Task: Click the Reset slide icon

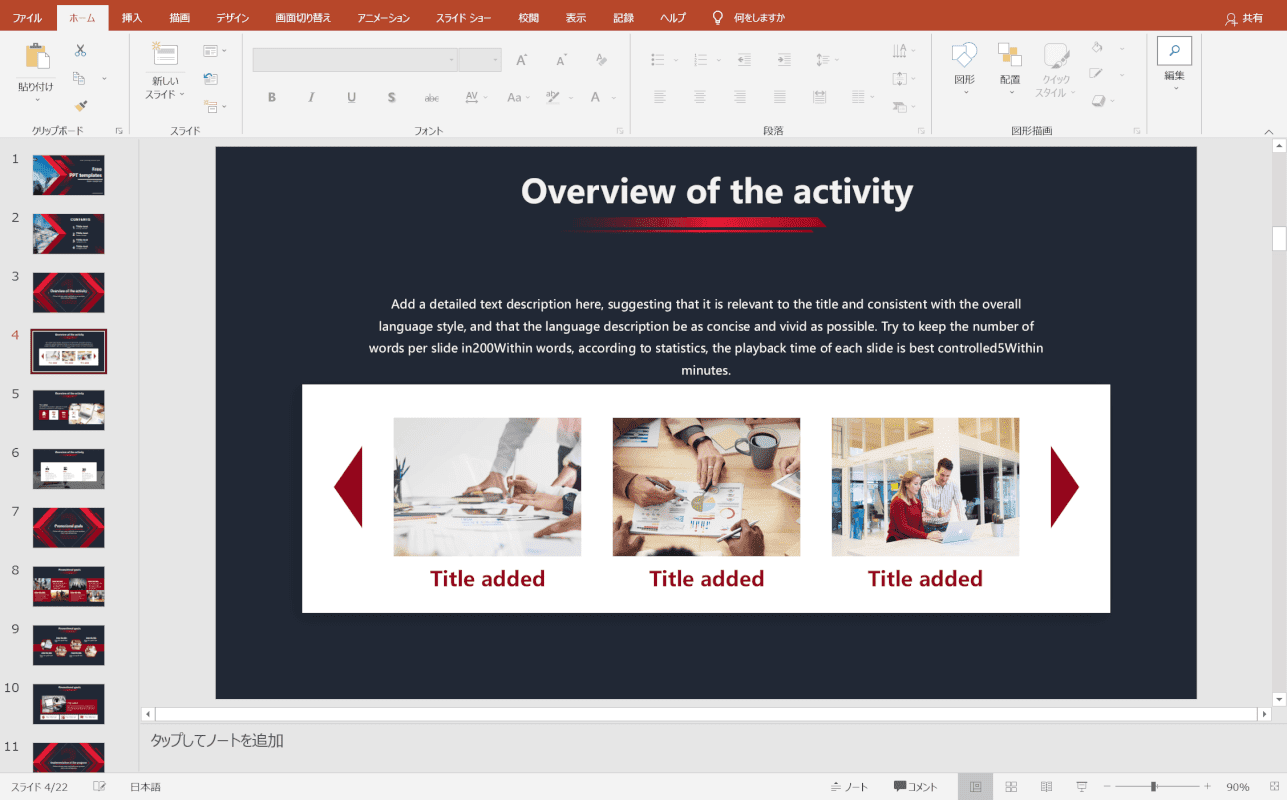Action: [210, 78]
